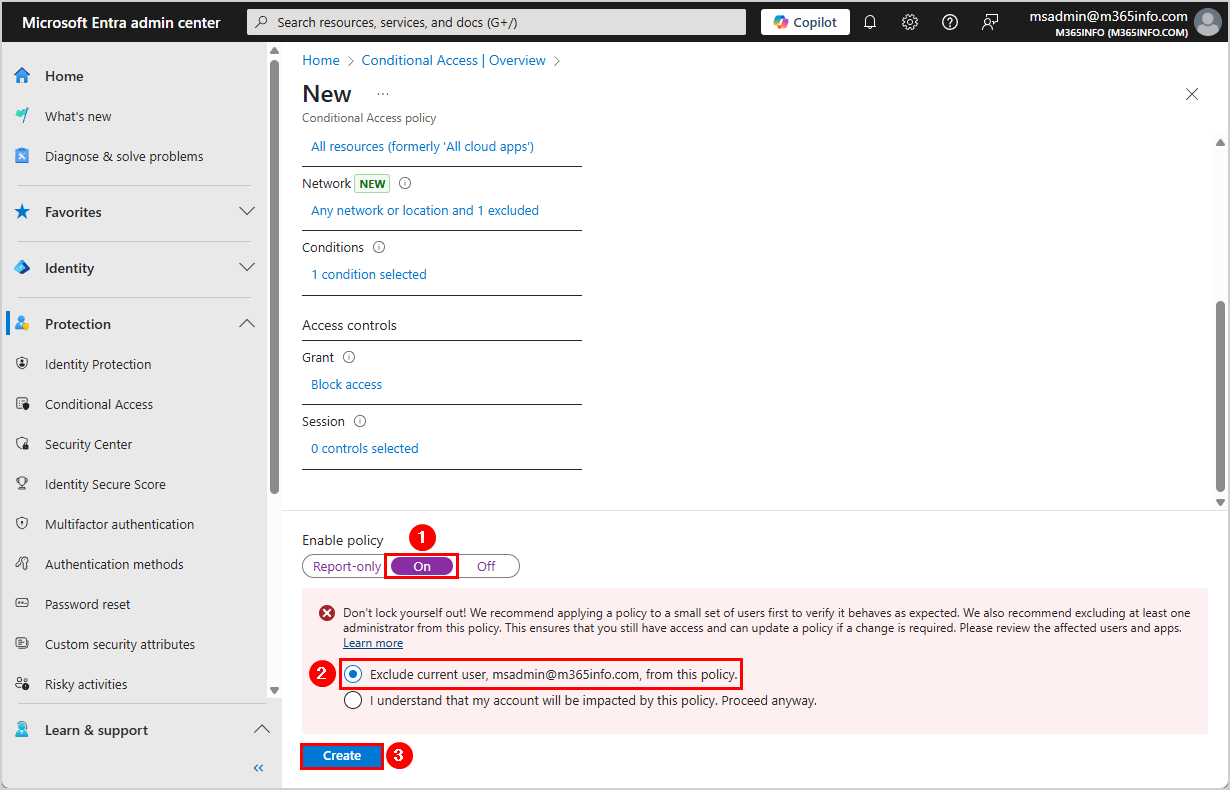Click the Identity diamond icon
1230x790 pixels.
(x=22, y=268)
